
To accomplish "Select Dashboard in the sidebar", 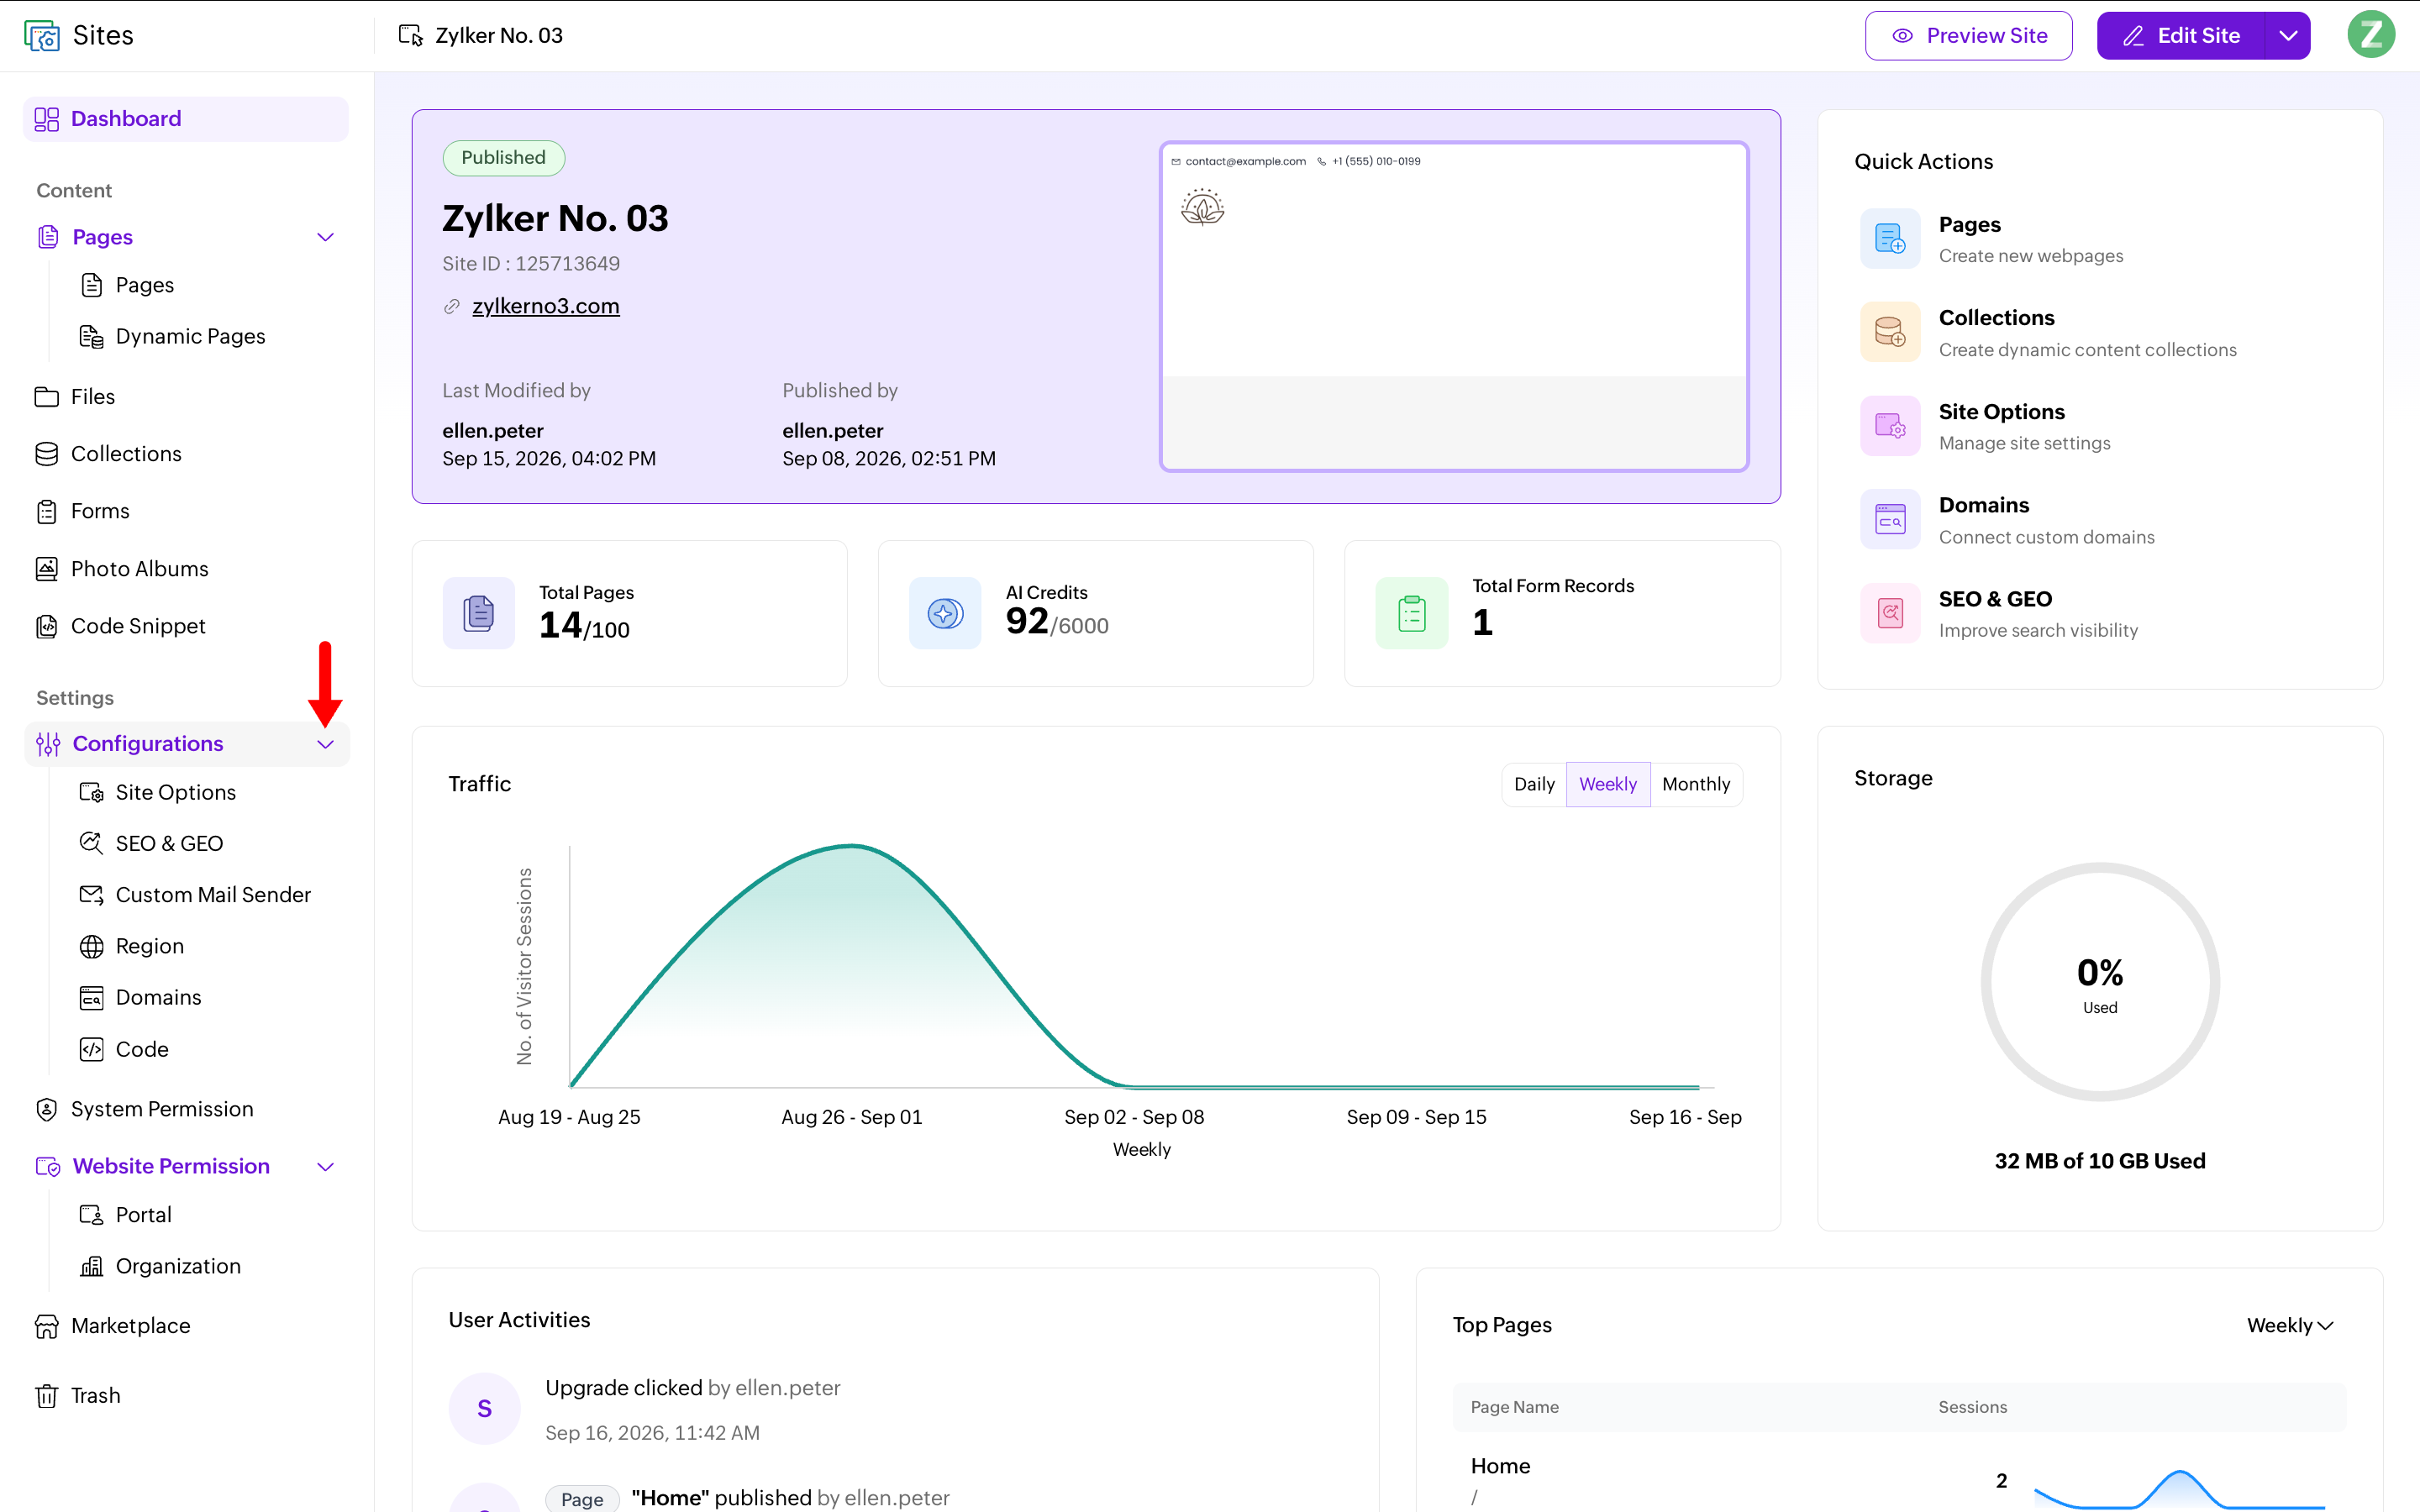I will pos(186,119).
